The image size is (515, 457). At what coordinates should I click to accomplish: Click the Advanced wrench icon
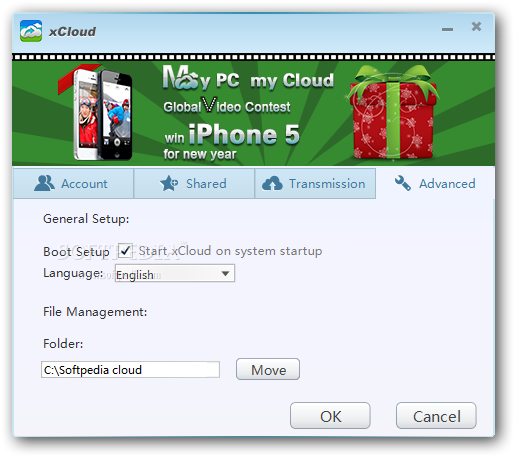(x=403, y=183)
